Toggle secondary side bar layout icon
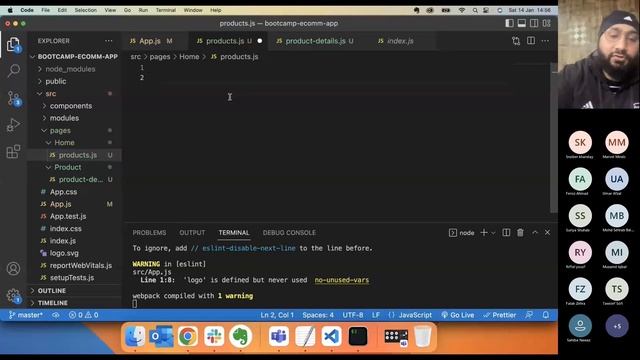Image resolution: width=640 pixels, height=360 pixels. coord(534,23)
